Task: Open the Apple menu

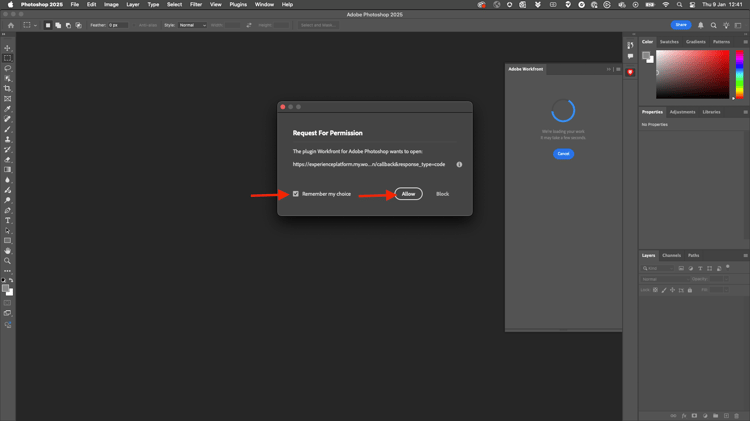Action: [10, 4]
